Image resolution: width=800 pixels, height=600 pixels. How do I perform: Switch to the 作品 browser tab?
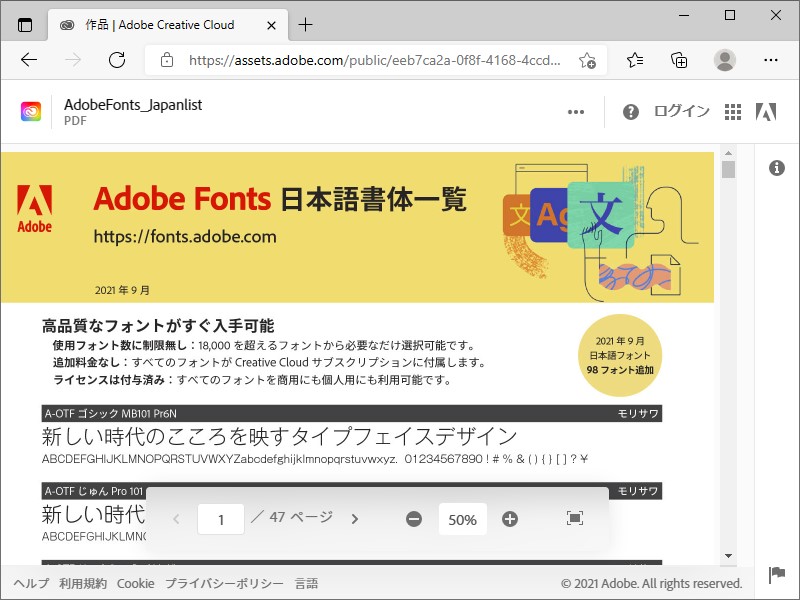point(160,24)
